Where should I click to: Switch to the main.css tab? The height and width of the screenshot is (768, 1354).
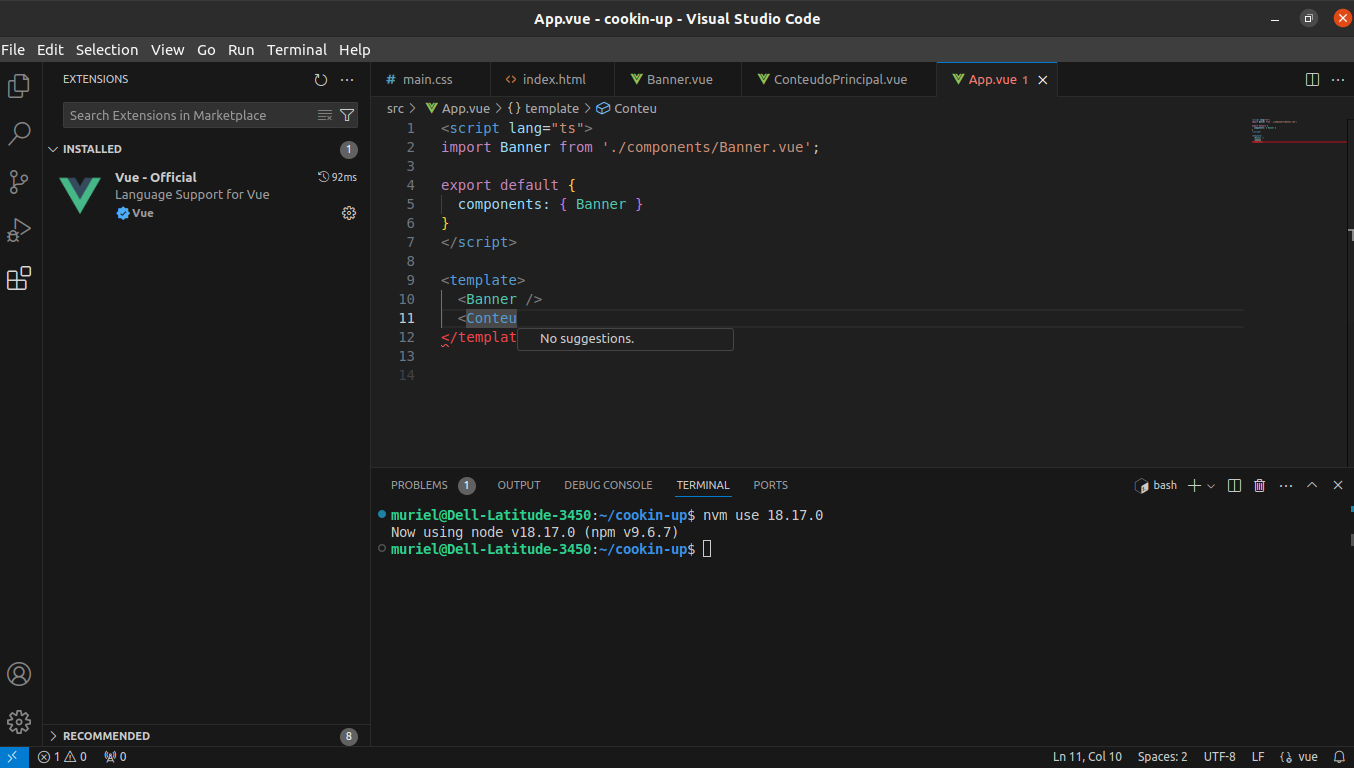[431, 80]
